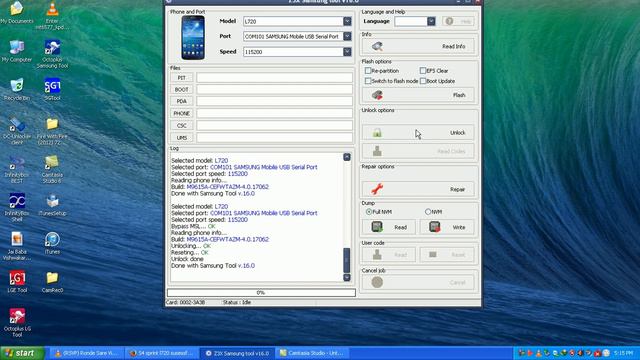Open My Computer desktop icon
This screenshot has height=360, width=640.
pyautogui.click(x=17, y=51)
